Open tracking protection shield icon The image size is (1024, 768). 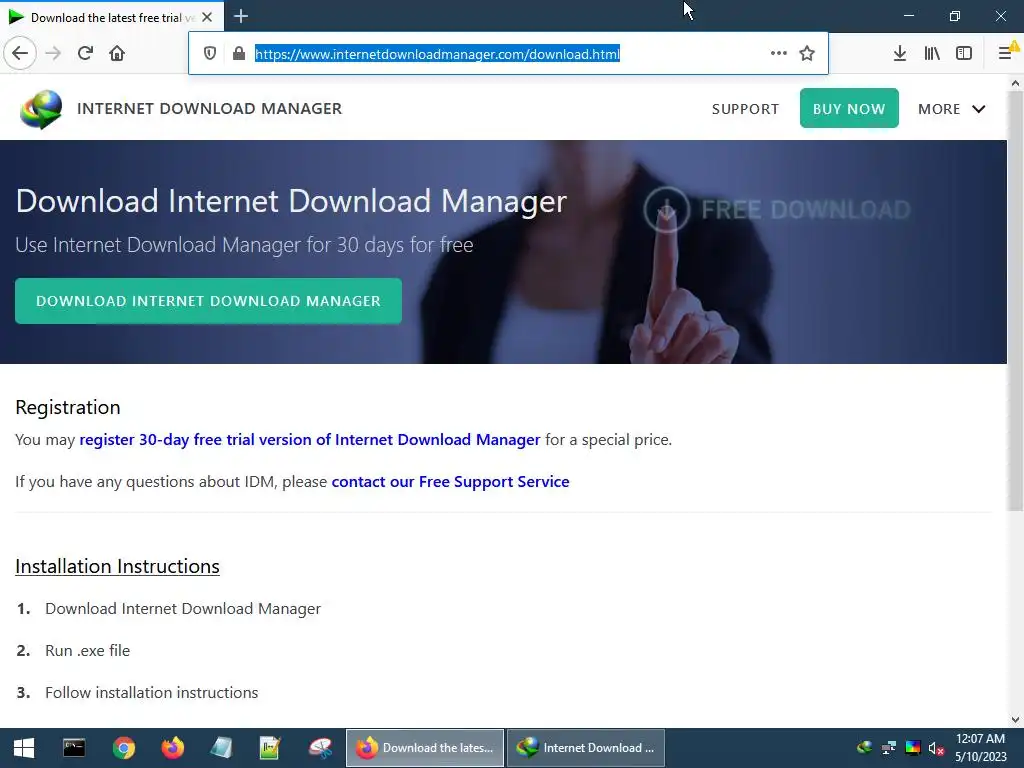[210, 54]
